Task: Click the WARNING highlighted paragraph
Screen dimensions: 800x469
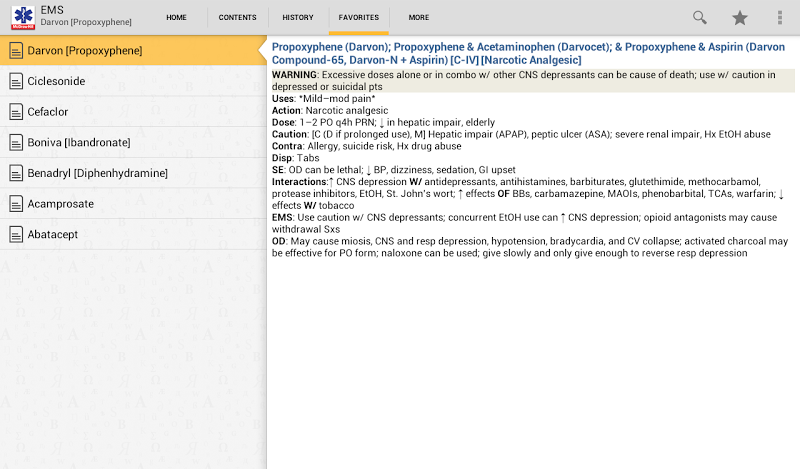Action: click(533, 81)
